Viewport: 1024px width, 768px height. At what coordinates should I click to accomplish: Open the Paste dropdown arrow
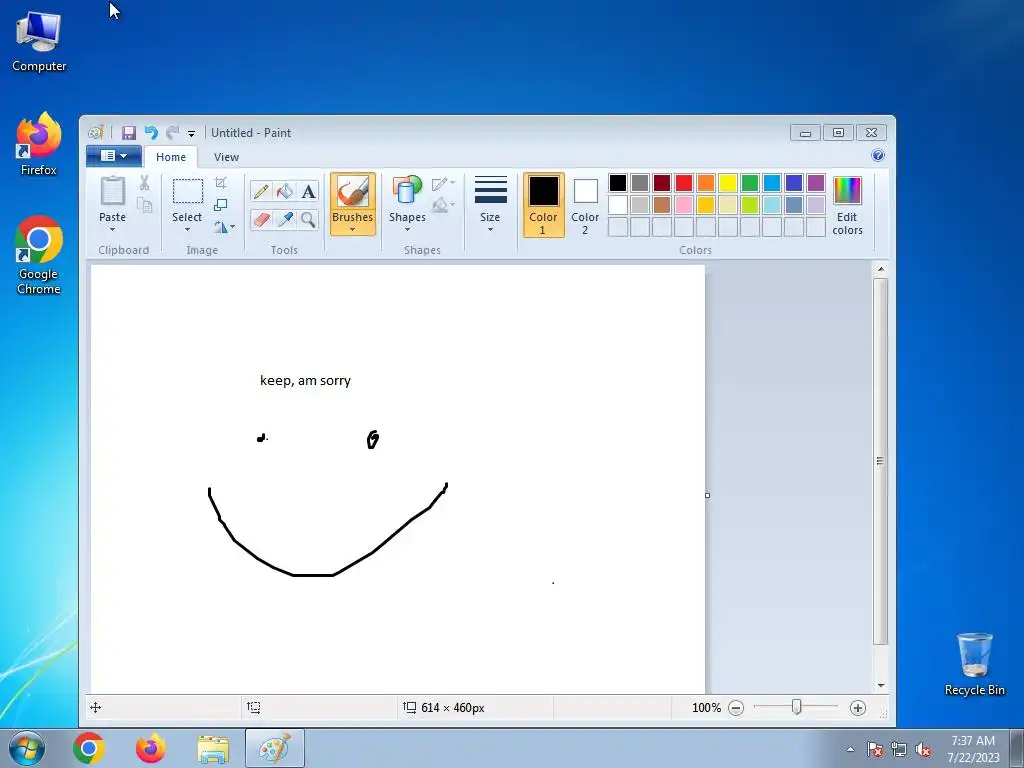coord(112,229)
